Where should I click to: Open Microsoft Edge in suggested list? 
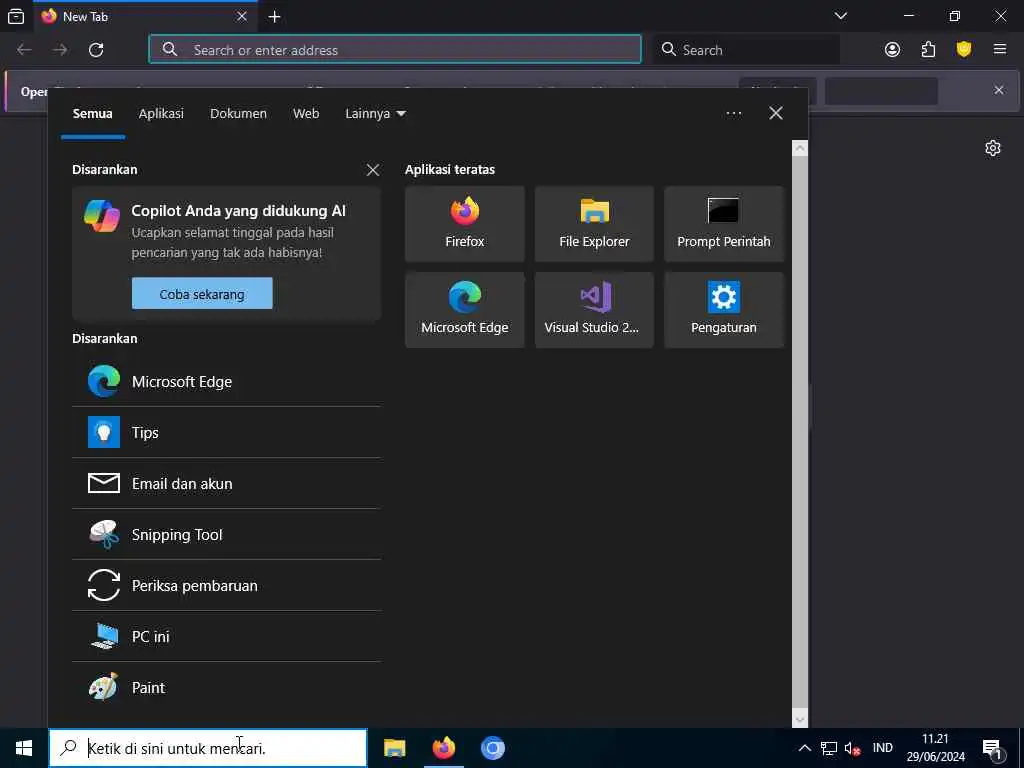point(226,381)
